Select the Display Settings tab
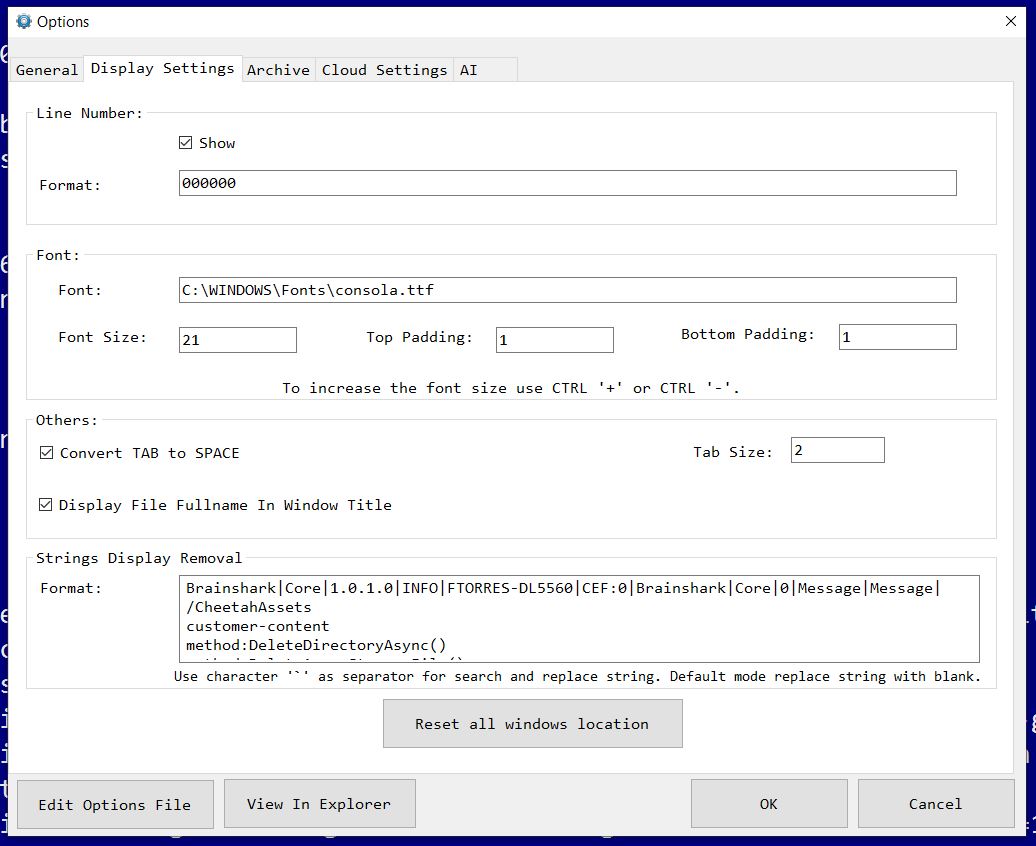 click(163, 68)
